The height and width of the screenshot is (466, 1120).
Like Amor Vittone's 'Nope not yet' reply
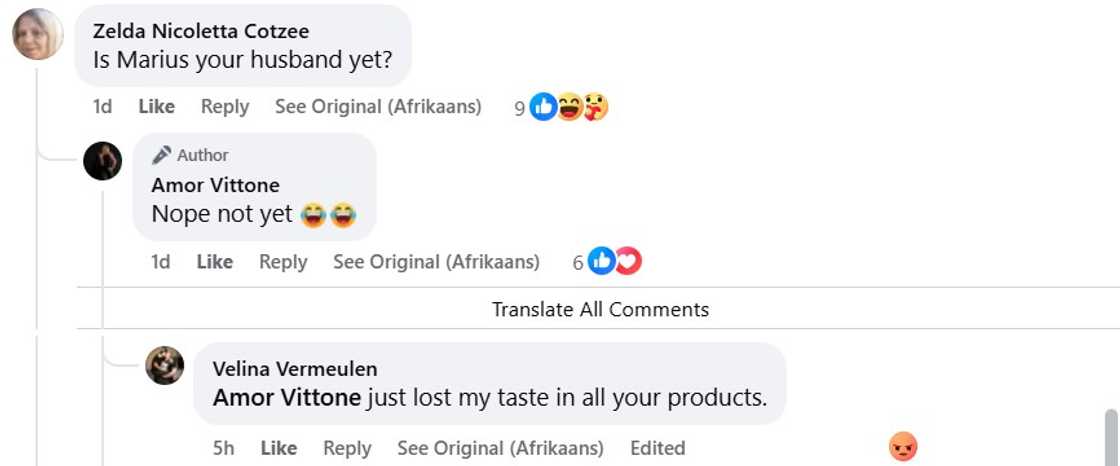(214, 262)
